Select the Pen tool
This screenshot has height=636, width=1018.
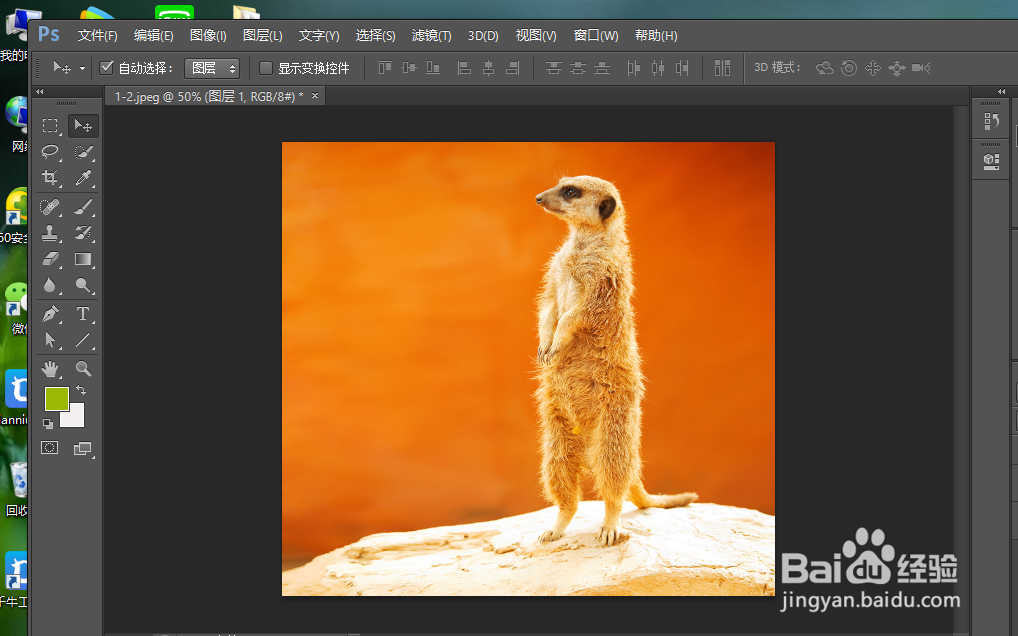click(50, 314)
